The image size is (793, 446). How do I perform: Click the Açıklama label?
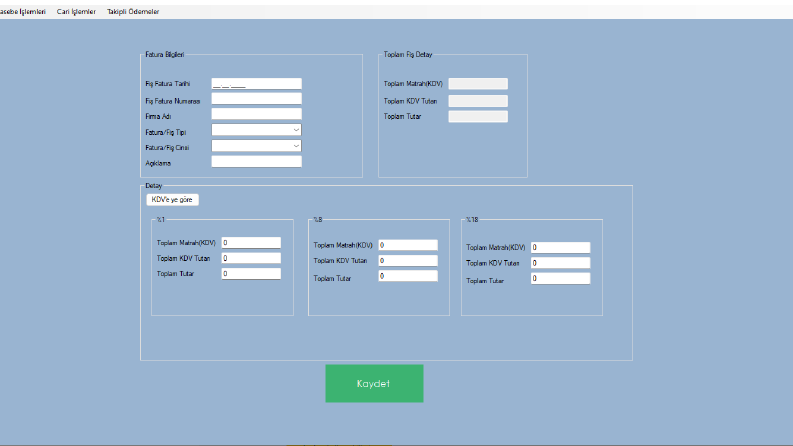tap(158, 163)
